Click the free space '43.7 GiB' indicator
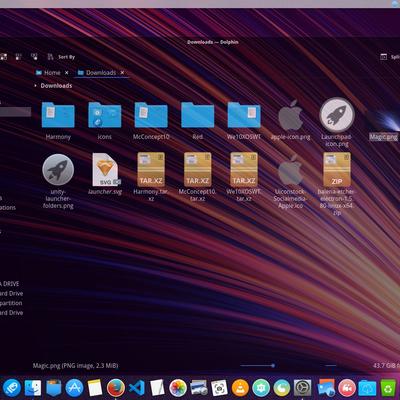 tap(386, 366)
